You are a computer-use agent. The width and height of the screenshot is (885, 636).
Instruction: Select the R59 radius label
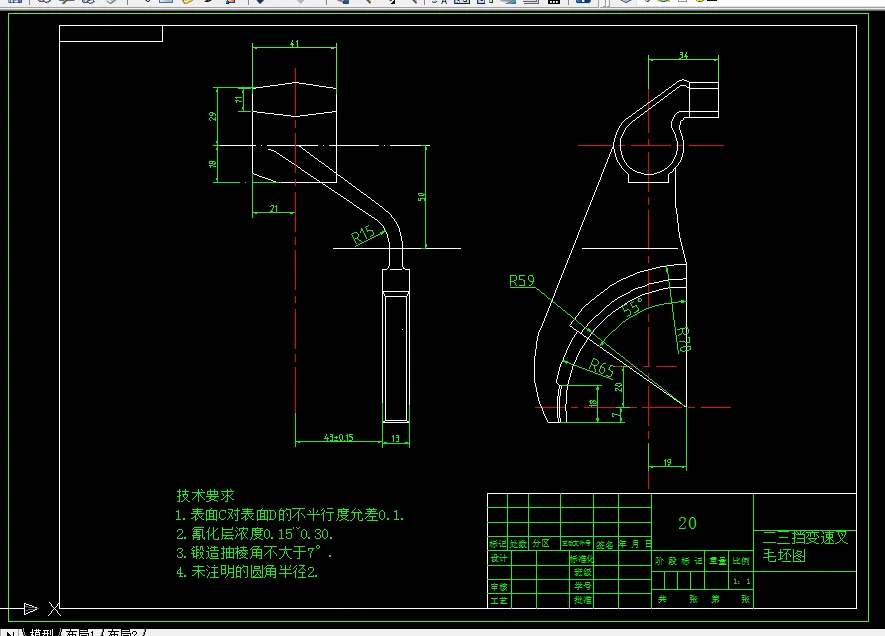522,280
